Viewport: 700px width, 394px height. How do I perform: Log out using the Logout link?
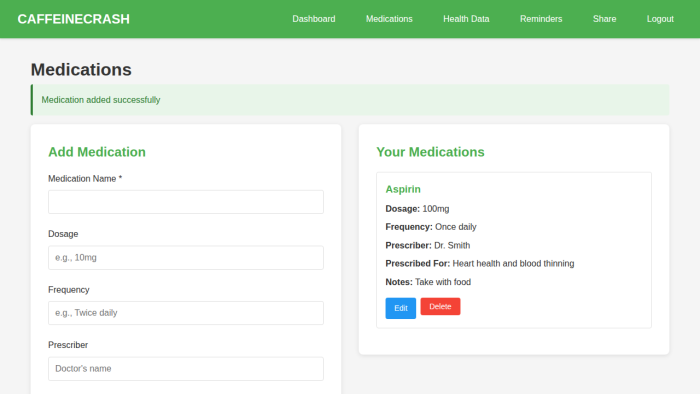pyautogui.click(x=660, y=19)
